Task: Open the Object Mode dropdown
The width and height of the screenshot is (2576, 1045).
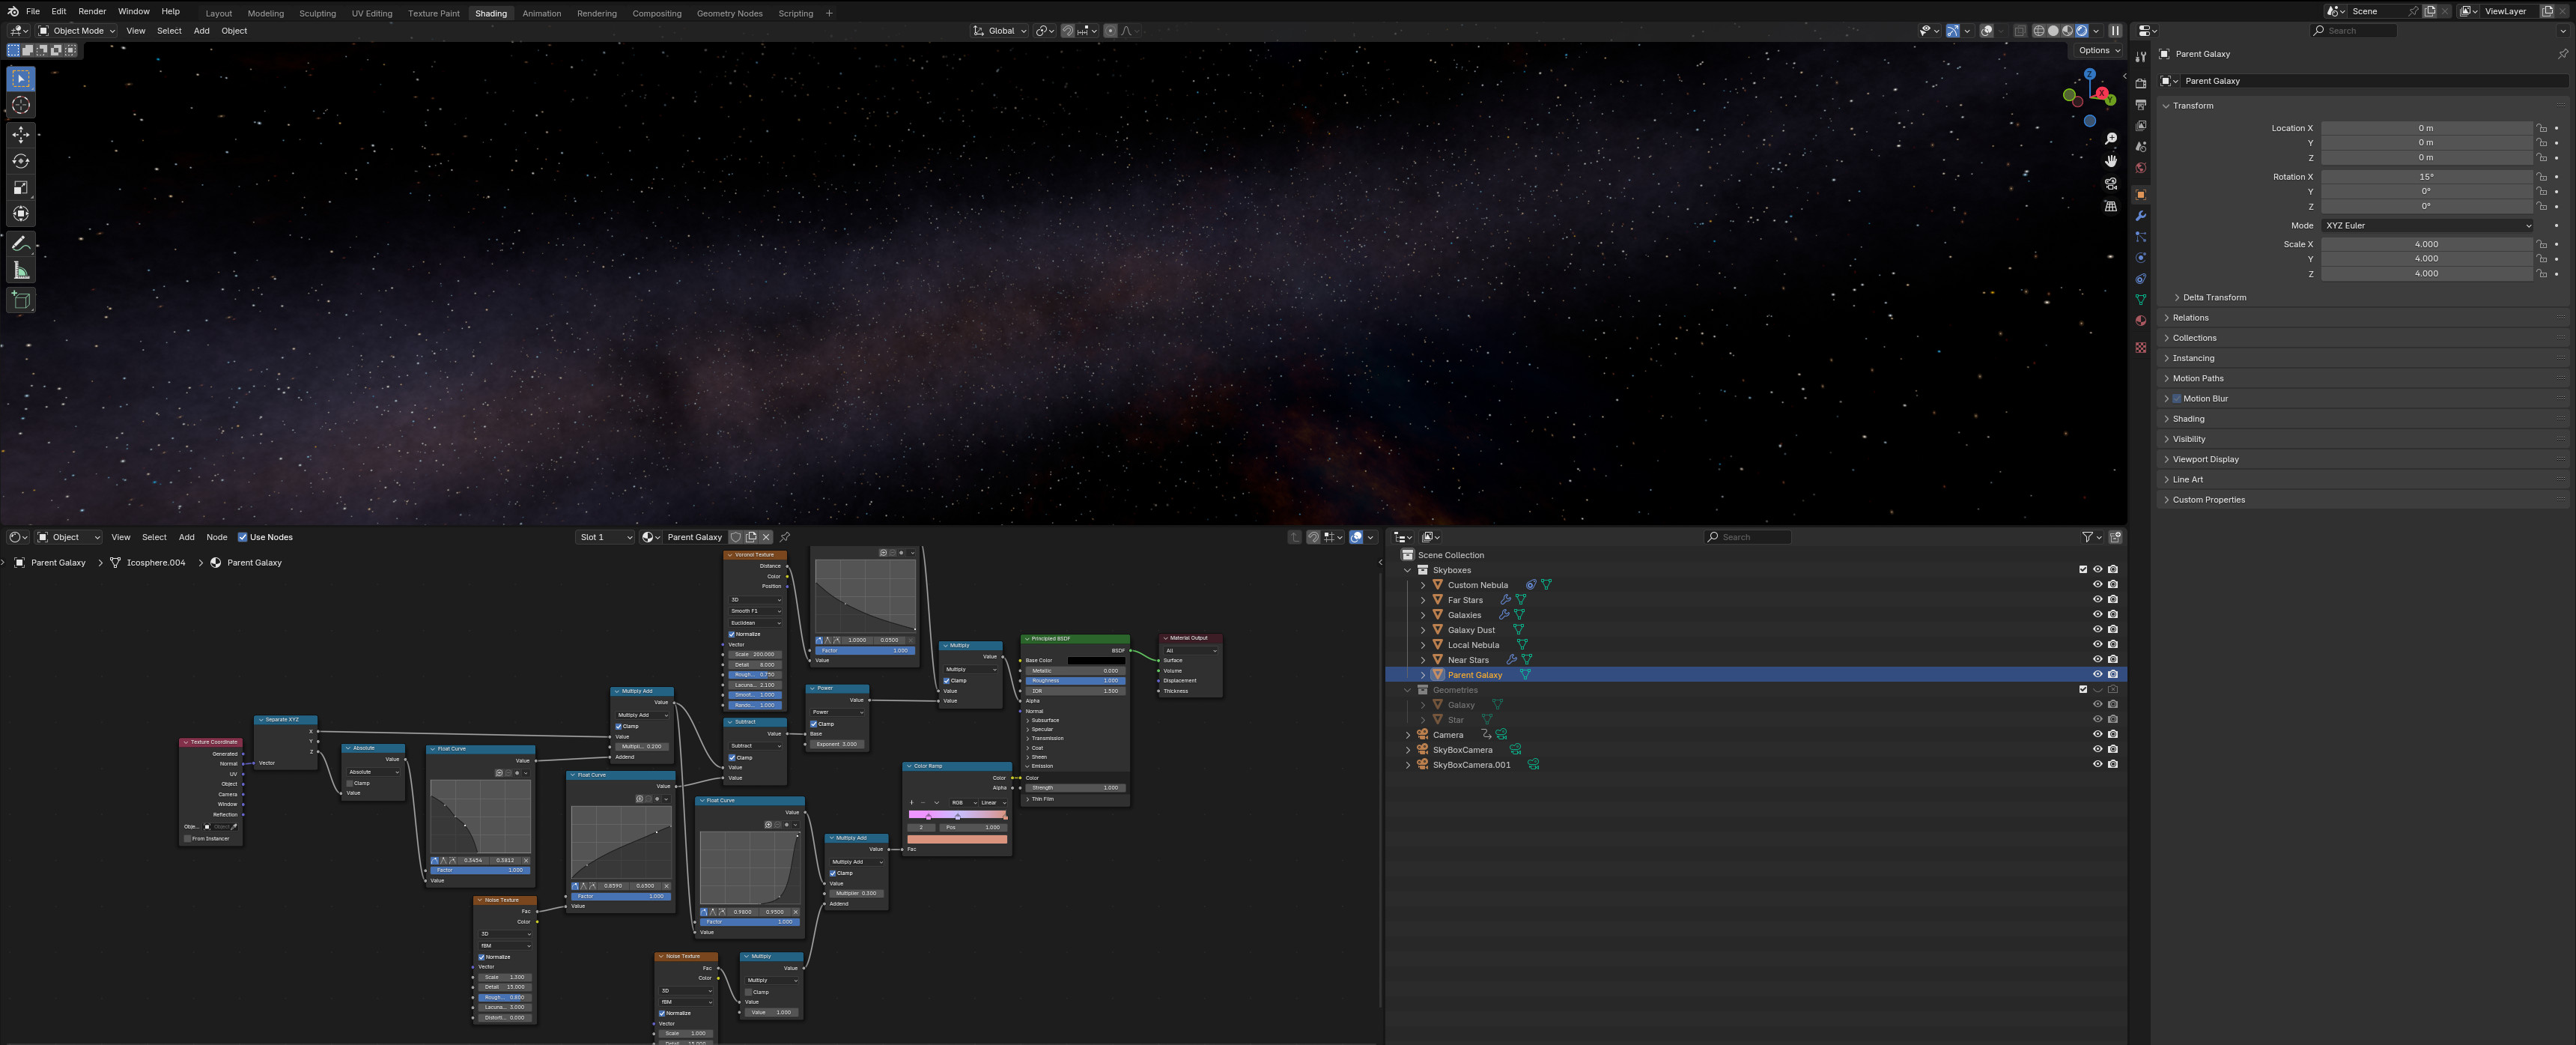Action: pyautogui.click(x=76, y=31)
